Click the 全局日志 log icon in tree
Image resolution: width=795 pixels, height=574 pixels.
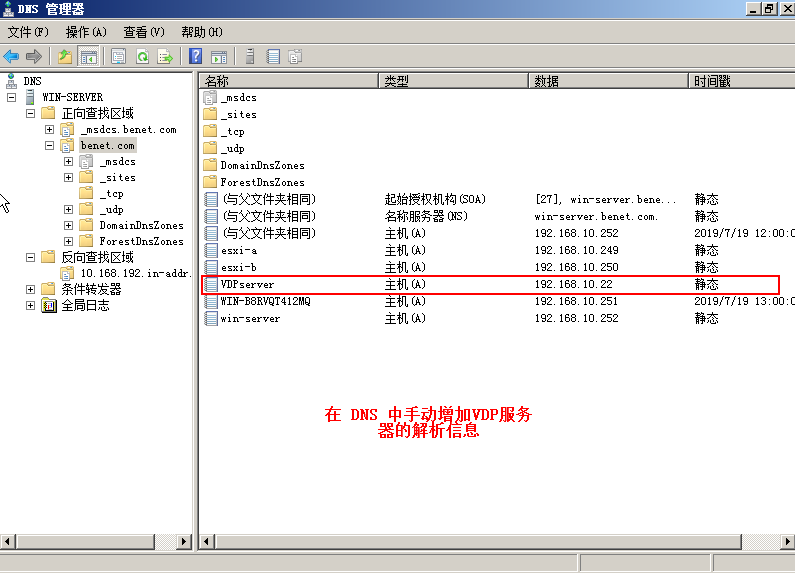click(49, 305)
